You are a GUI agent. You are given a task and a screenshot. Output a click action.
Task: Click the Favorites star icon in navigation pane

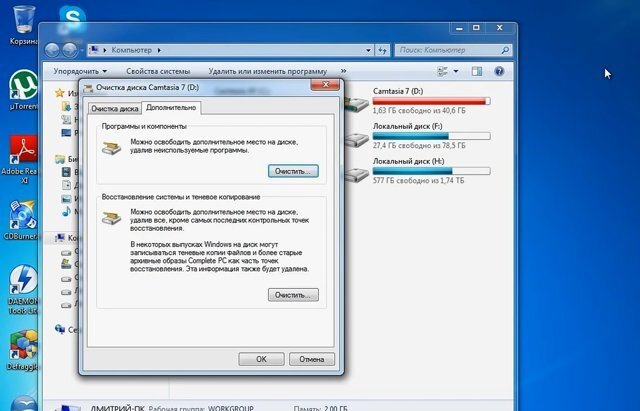(60, 93)
